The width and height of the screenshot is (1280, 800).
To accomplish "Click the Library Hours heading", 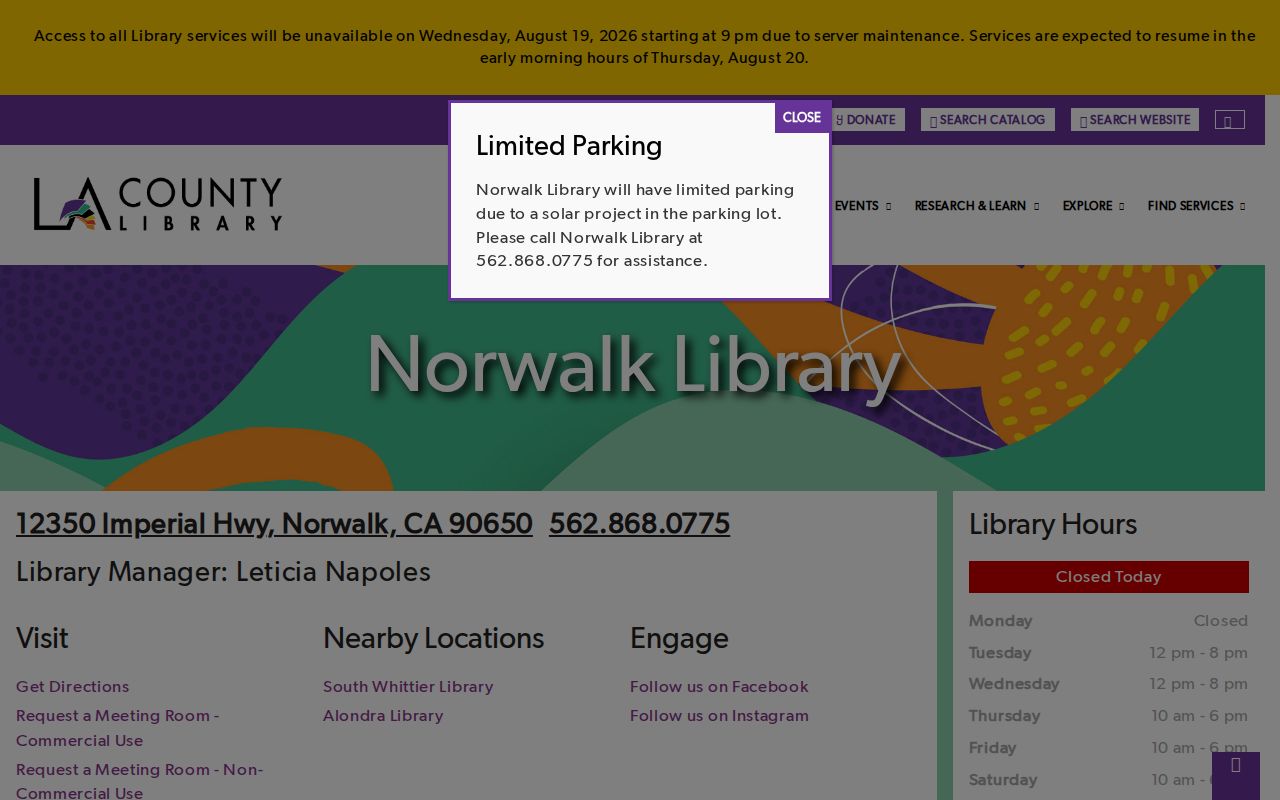I will pyautogui.click(x=1053, y=524).
